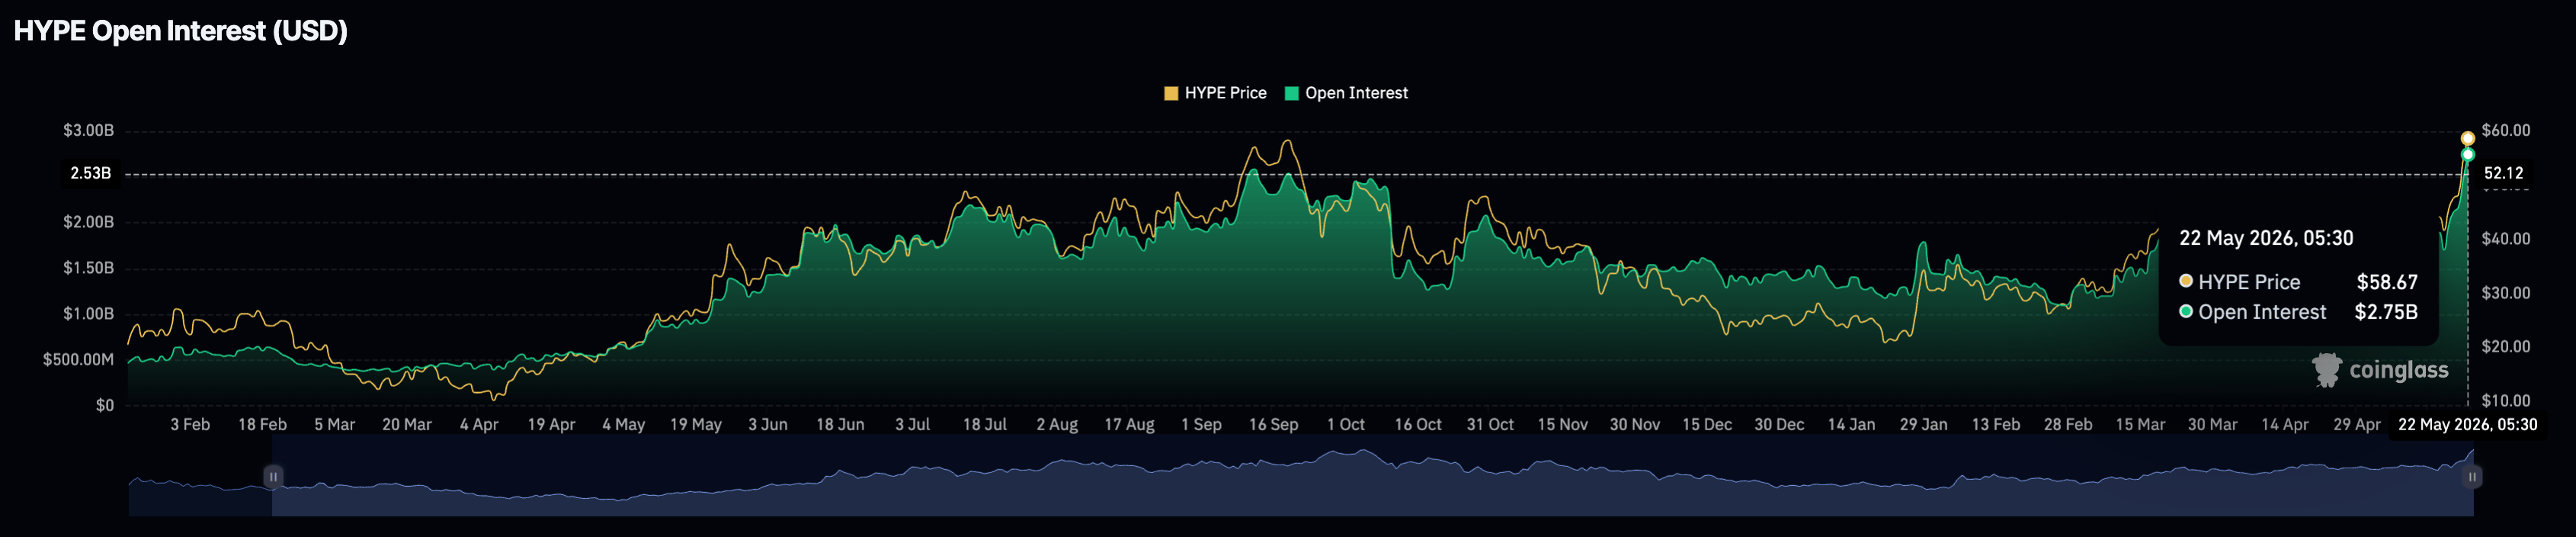The image size is (2576, 537).
Task: Click the $500.00M axis label
Action: pos(79,360)
